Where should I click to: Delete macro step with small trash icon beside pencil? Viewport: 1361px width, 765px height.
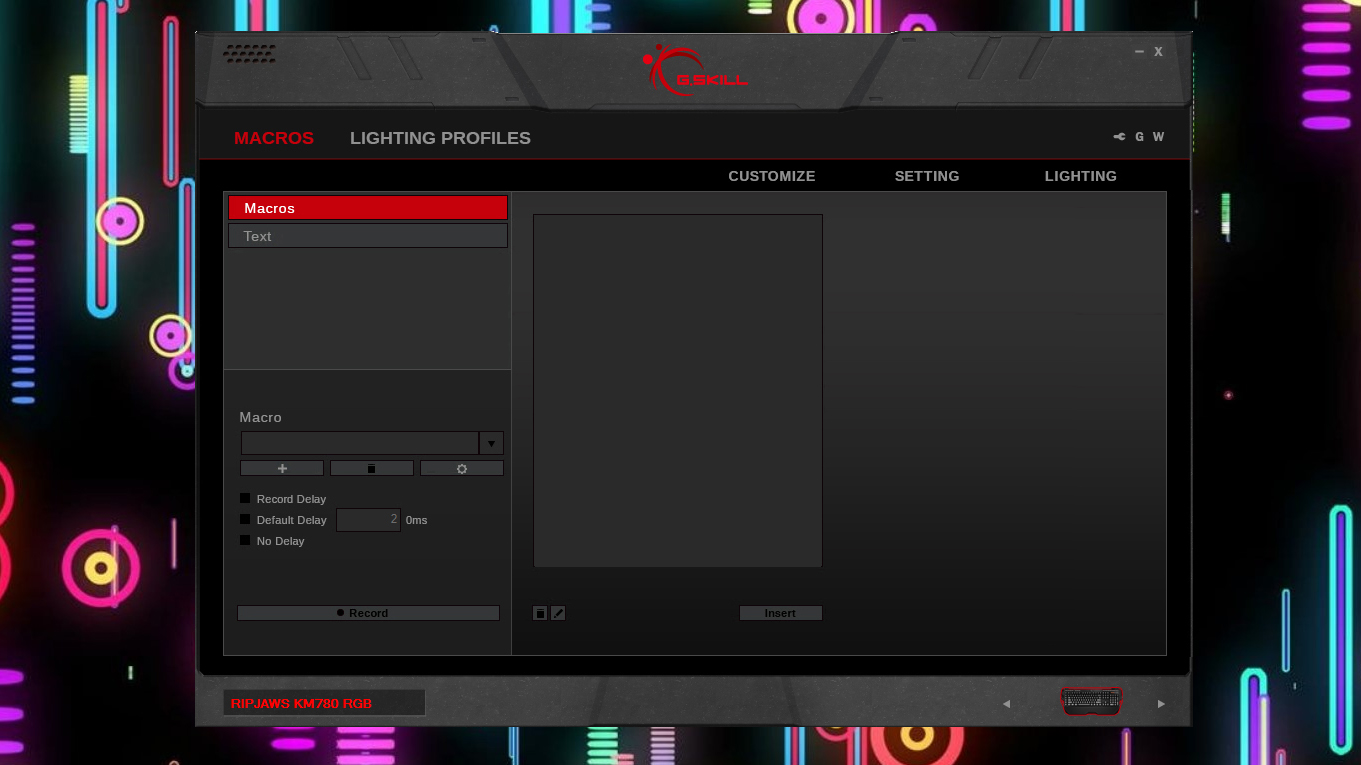pos(540,613)
